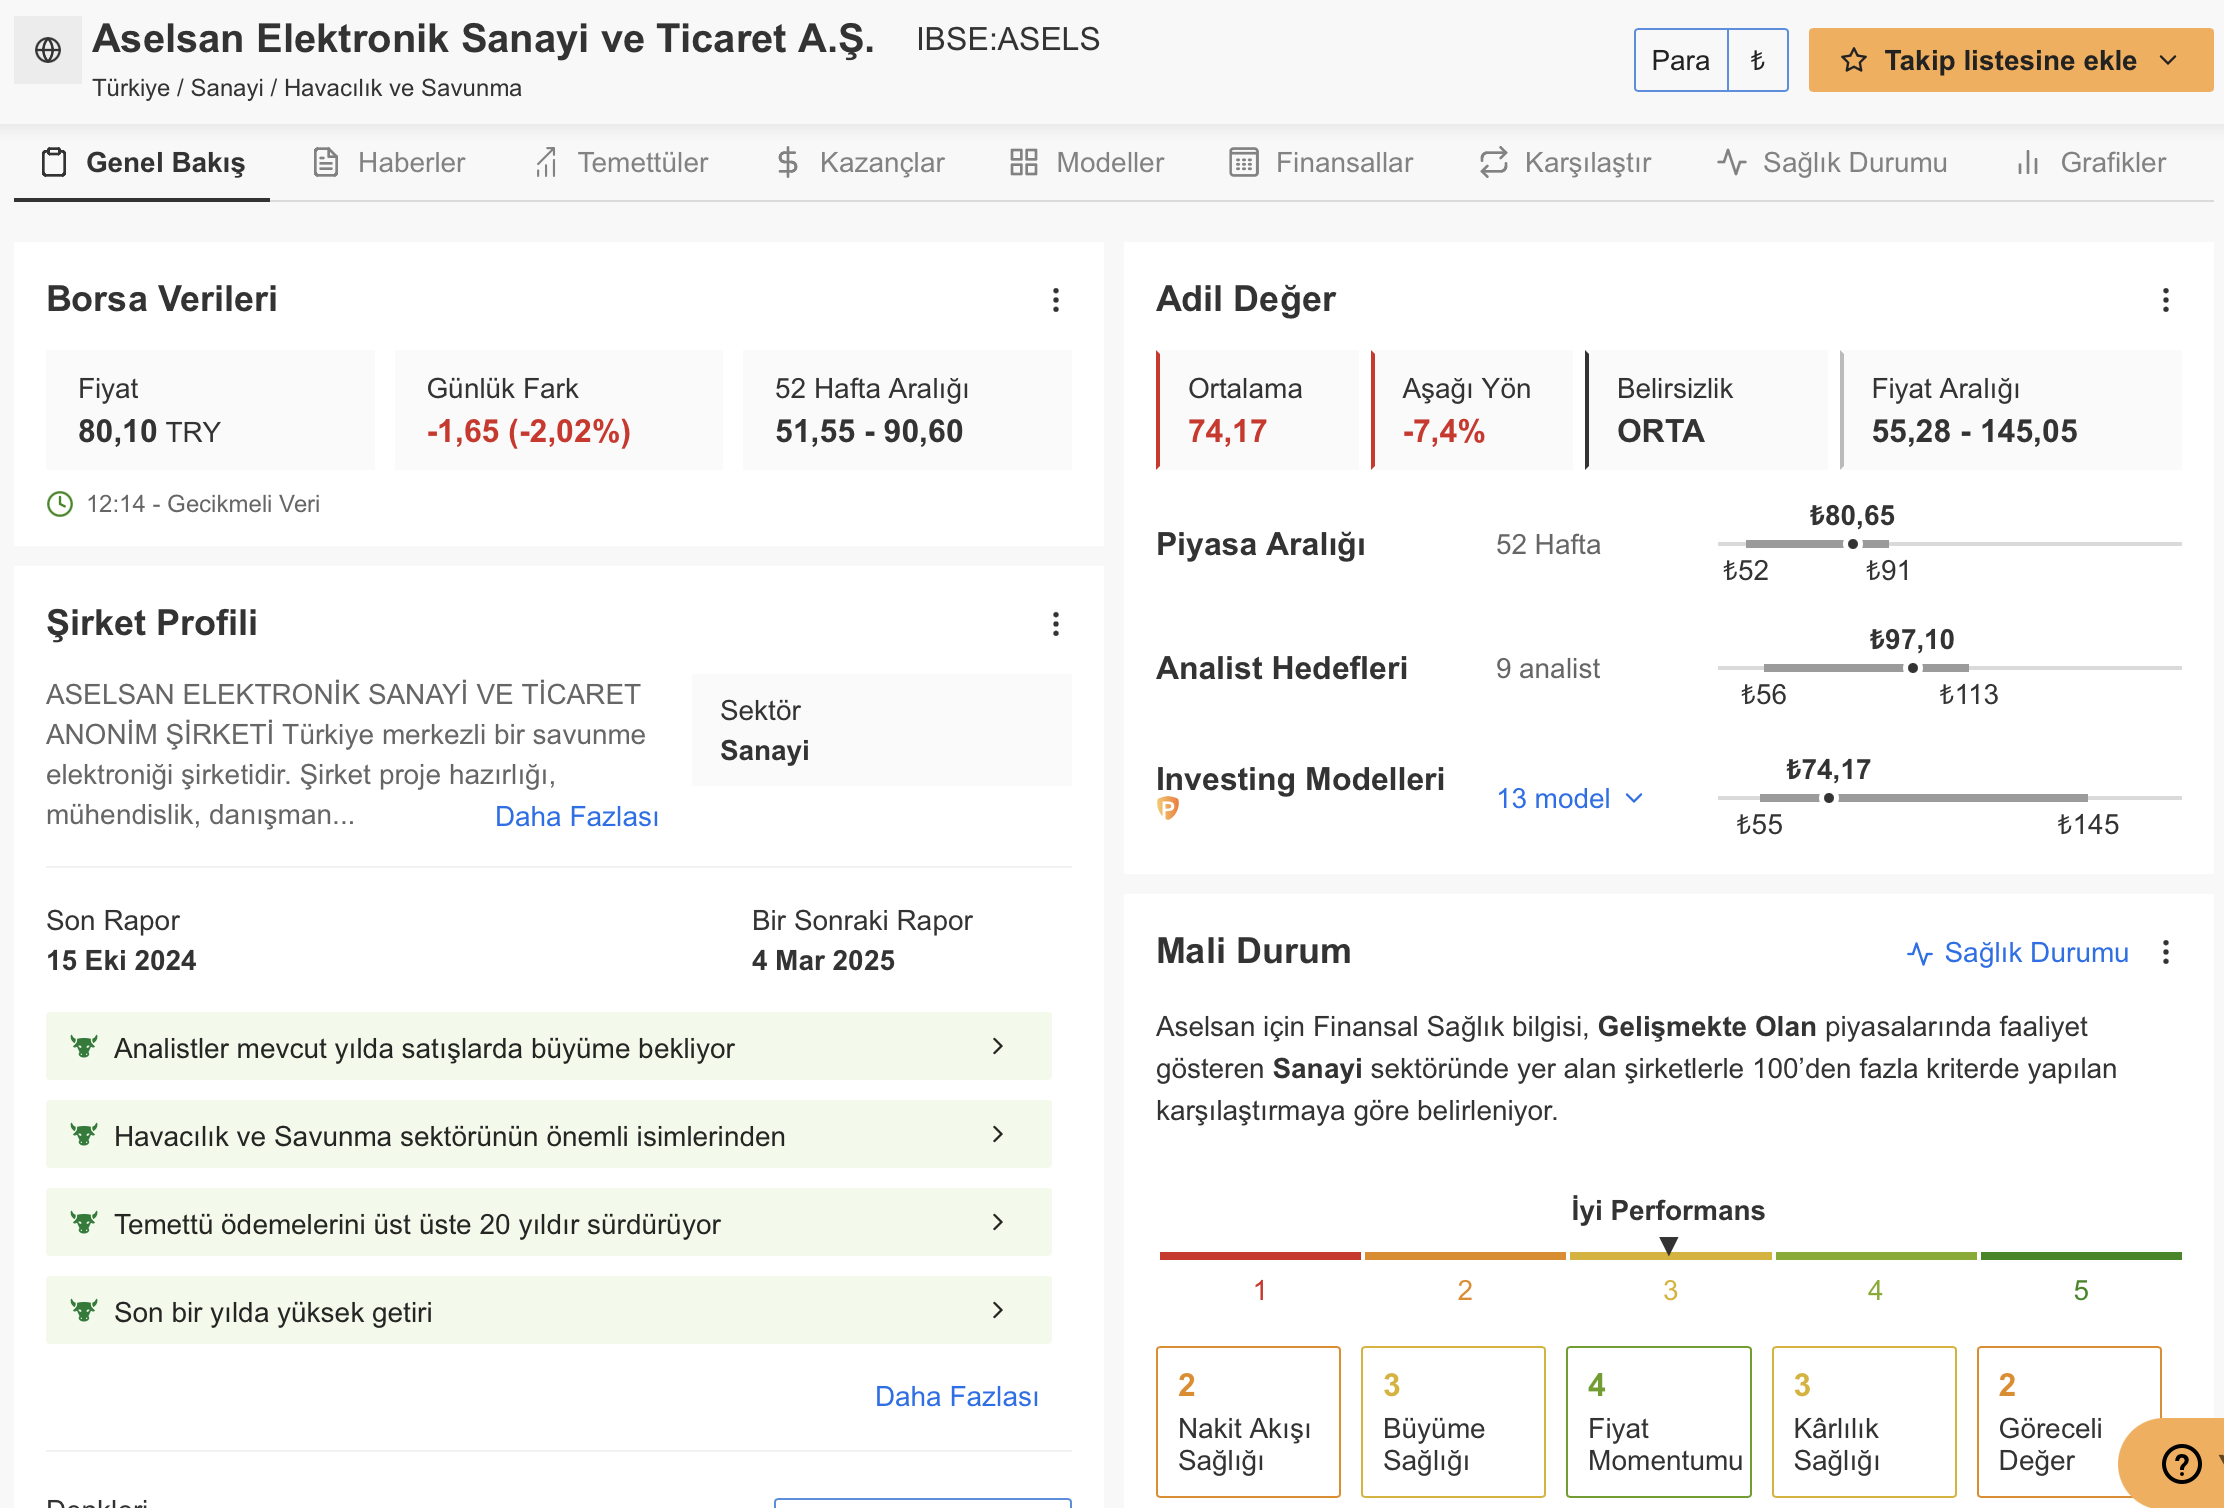
Task: Click the help question mark bubble
Action: click(x=2180, y=1463)
